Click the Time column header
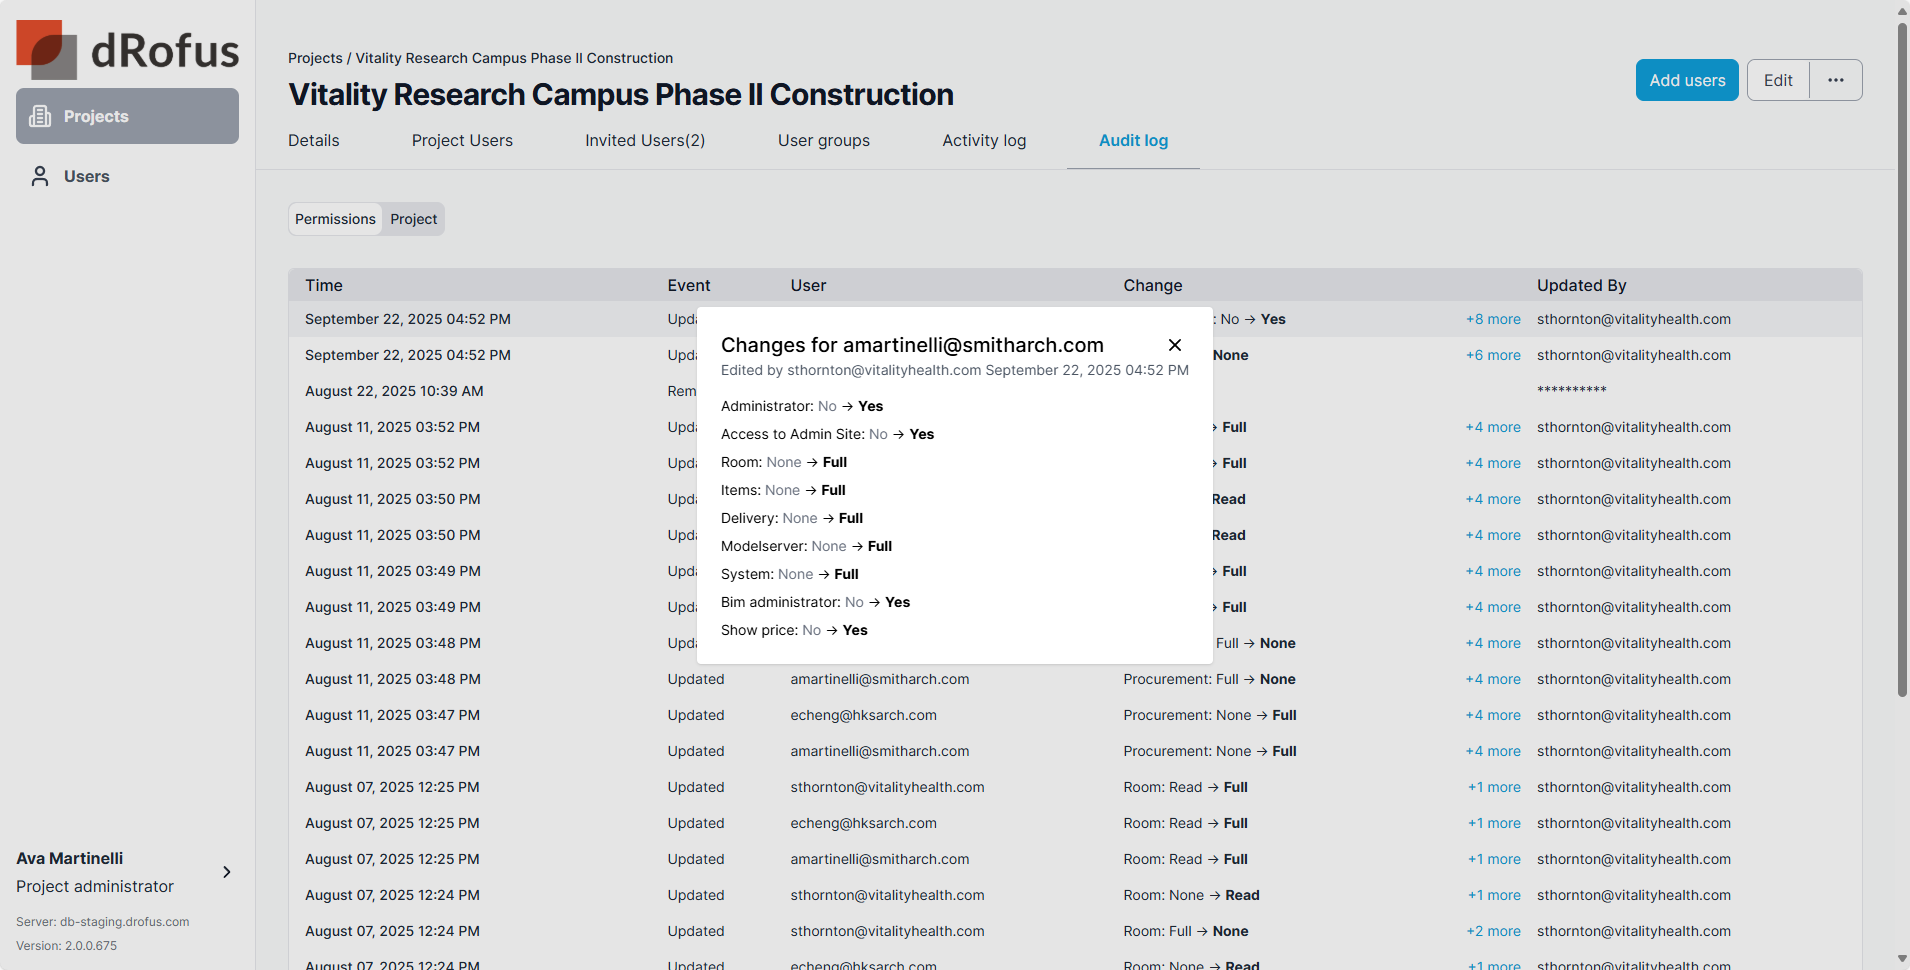 324,285
